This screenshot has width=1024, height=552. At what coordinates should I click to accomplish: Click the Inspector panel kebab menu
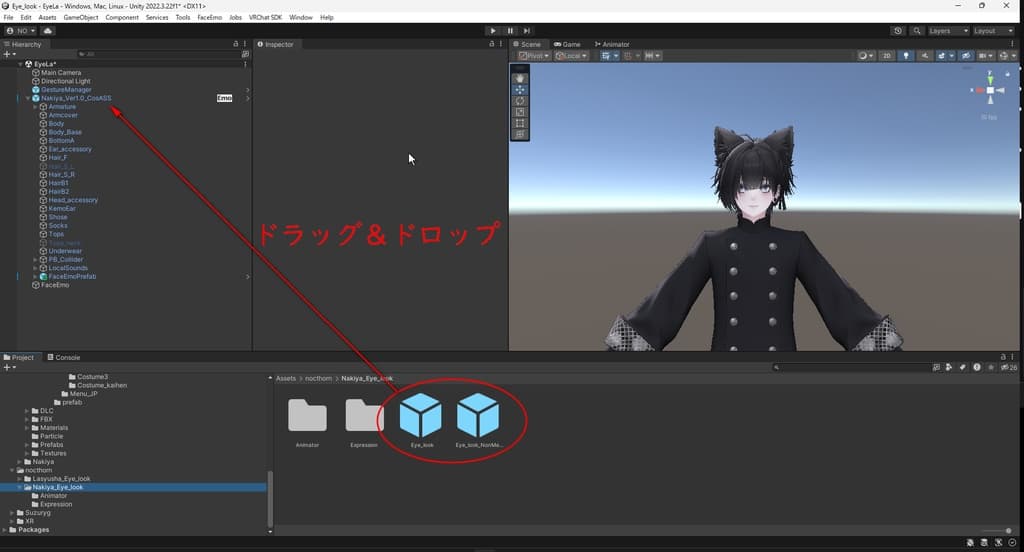501,44
